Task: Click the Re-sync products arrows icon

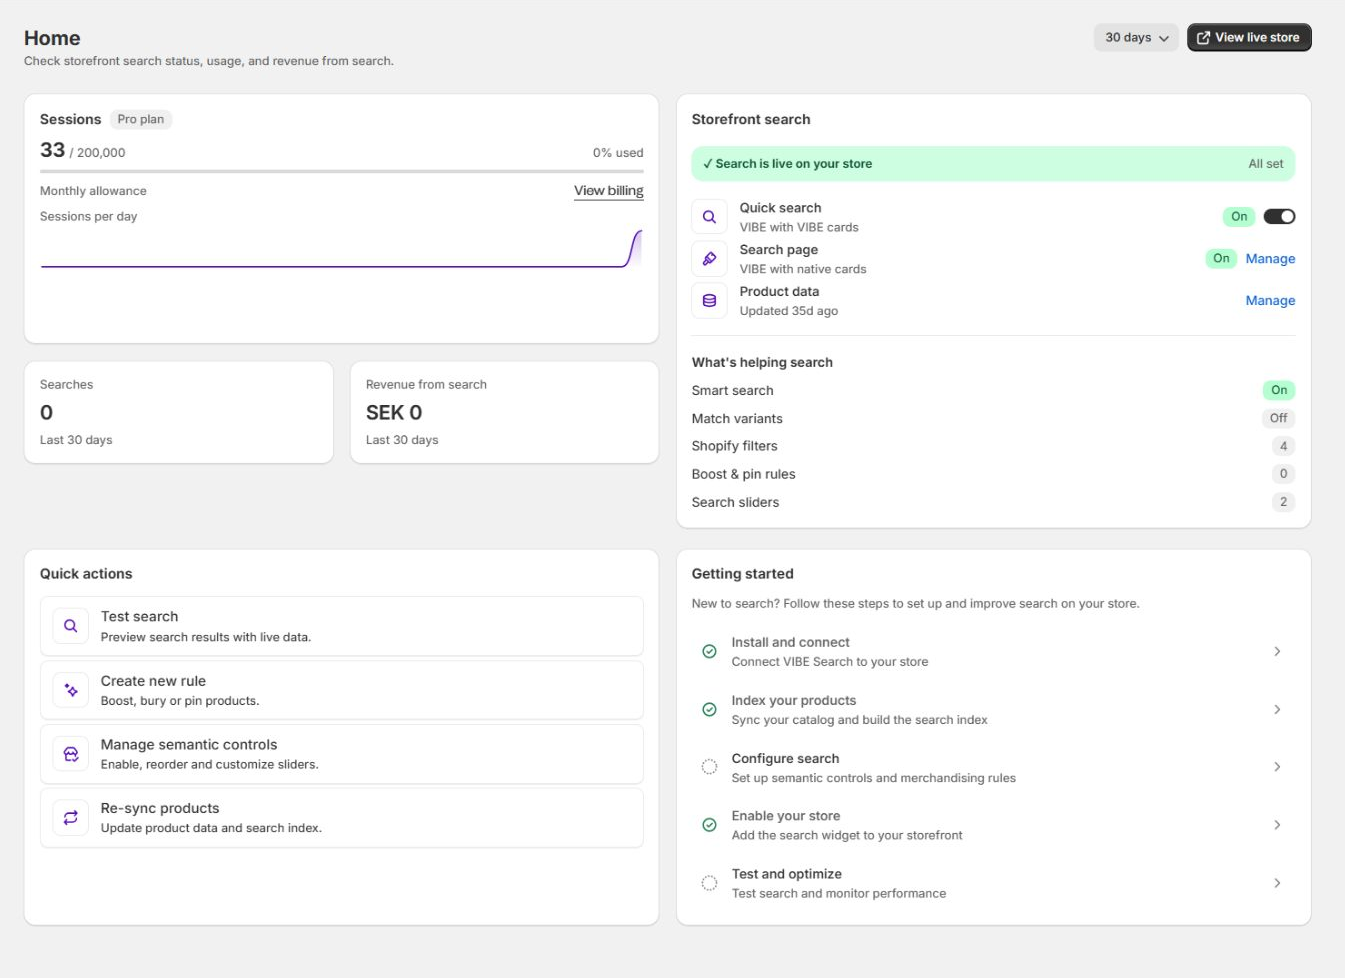Action: tap(71, 818)
